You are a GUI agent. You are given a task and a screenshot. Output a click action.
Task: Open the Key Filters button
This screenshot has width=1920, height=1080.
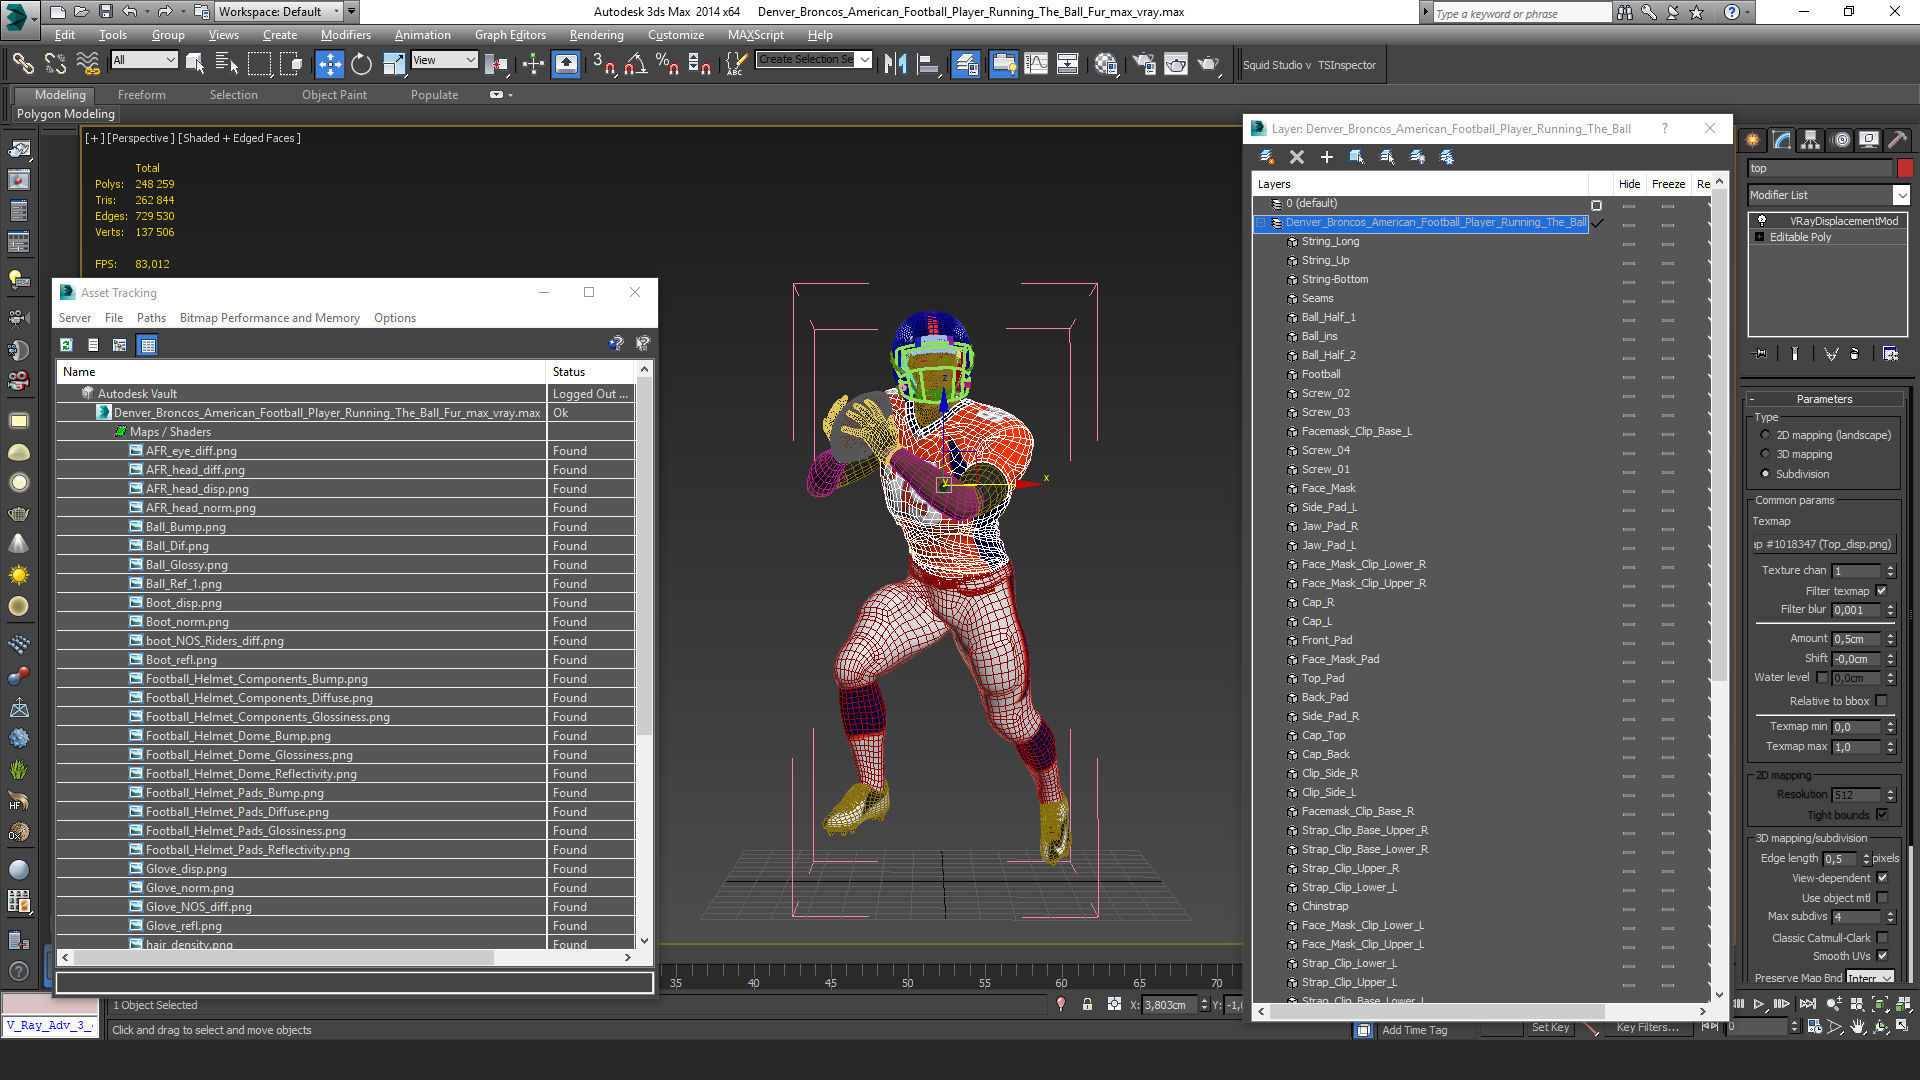point(1647,1028)
